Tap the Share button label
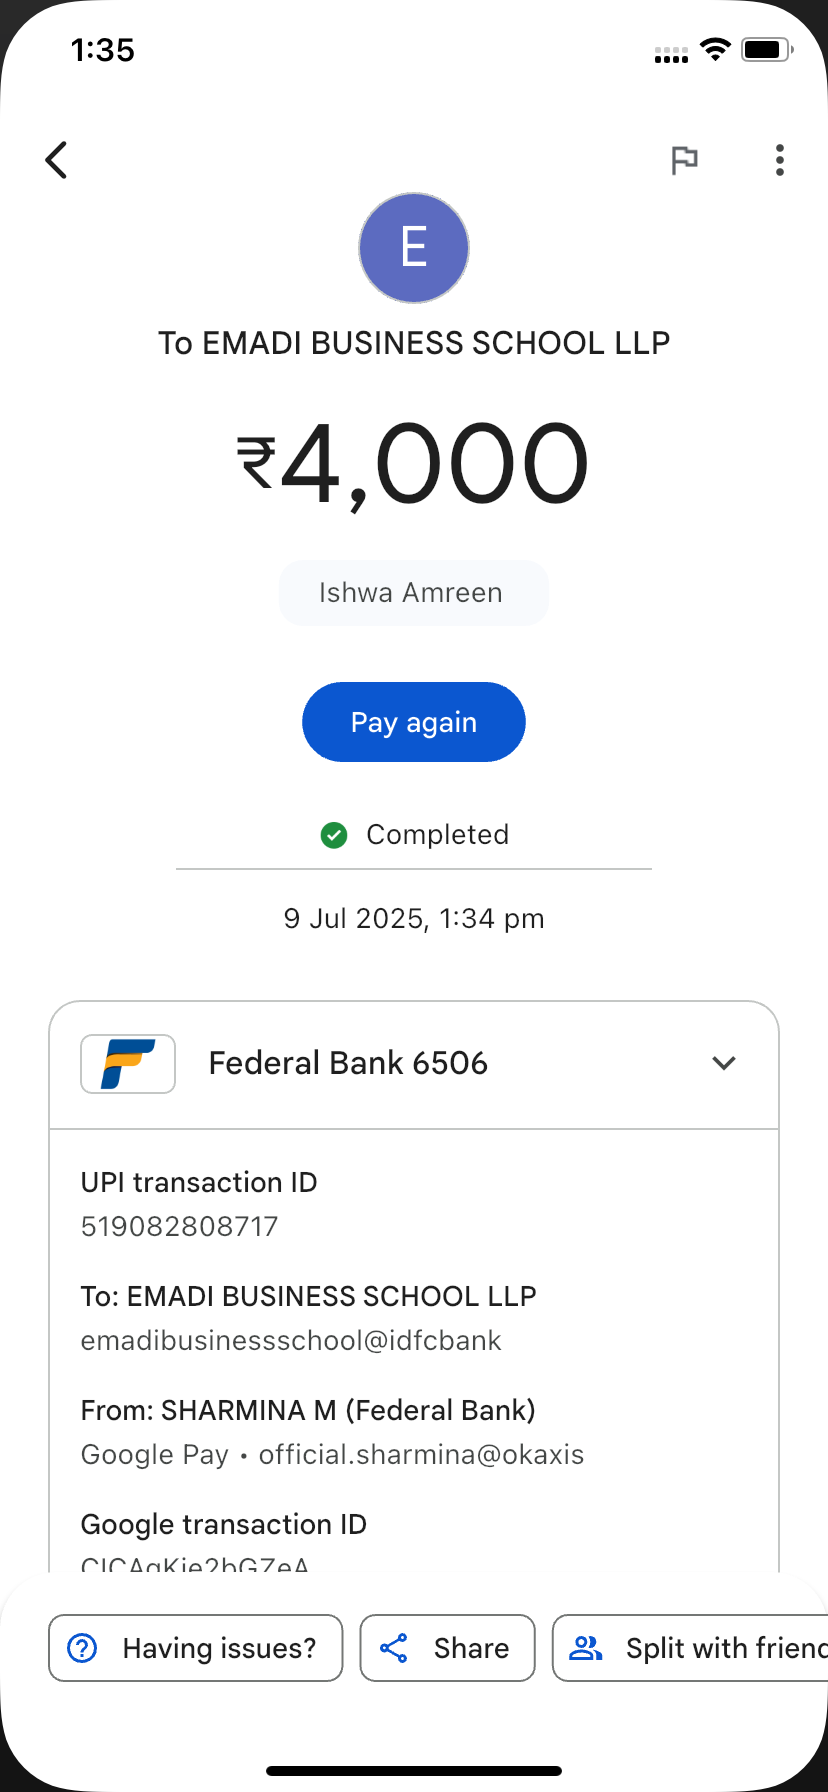Image resolution: width=828 pixels, height=1792 pixels. (471, 1647)
